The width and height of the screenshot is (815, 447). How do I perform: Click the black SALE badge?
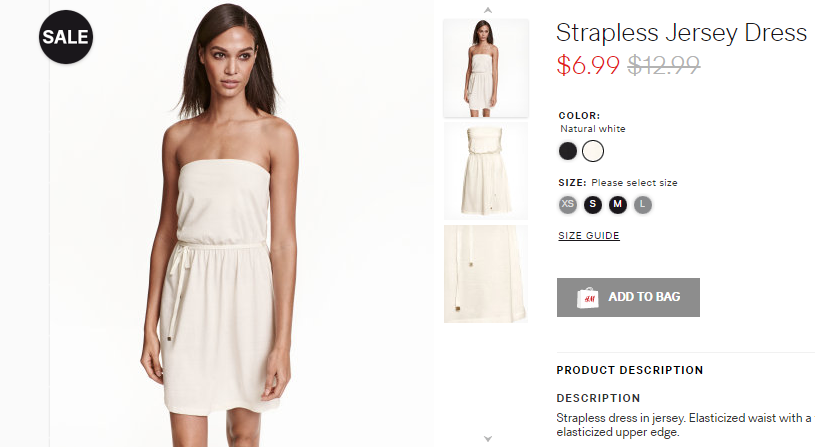point(66,37)
